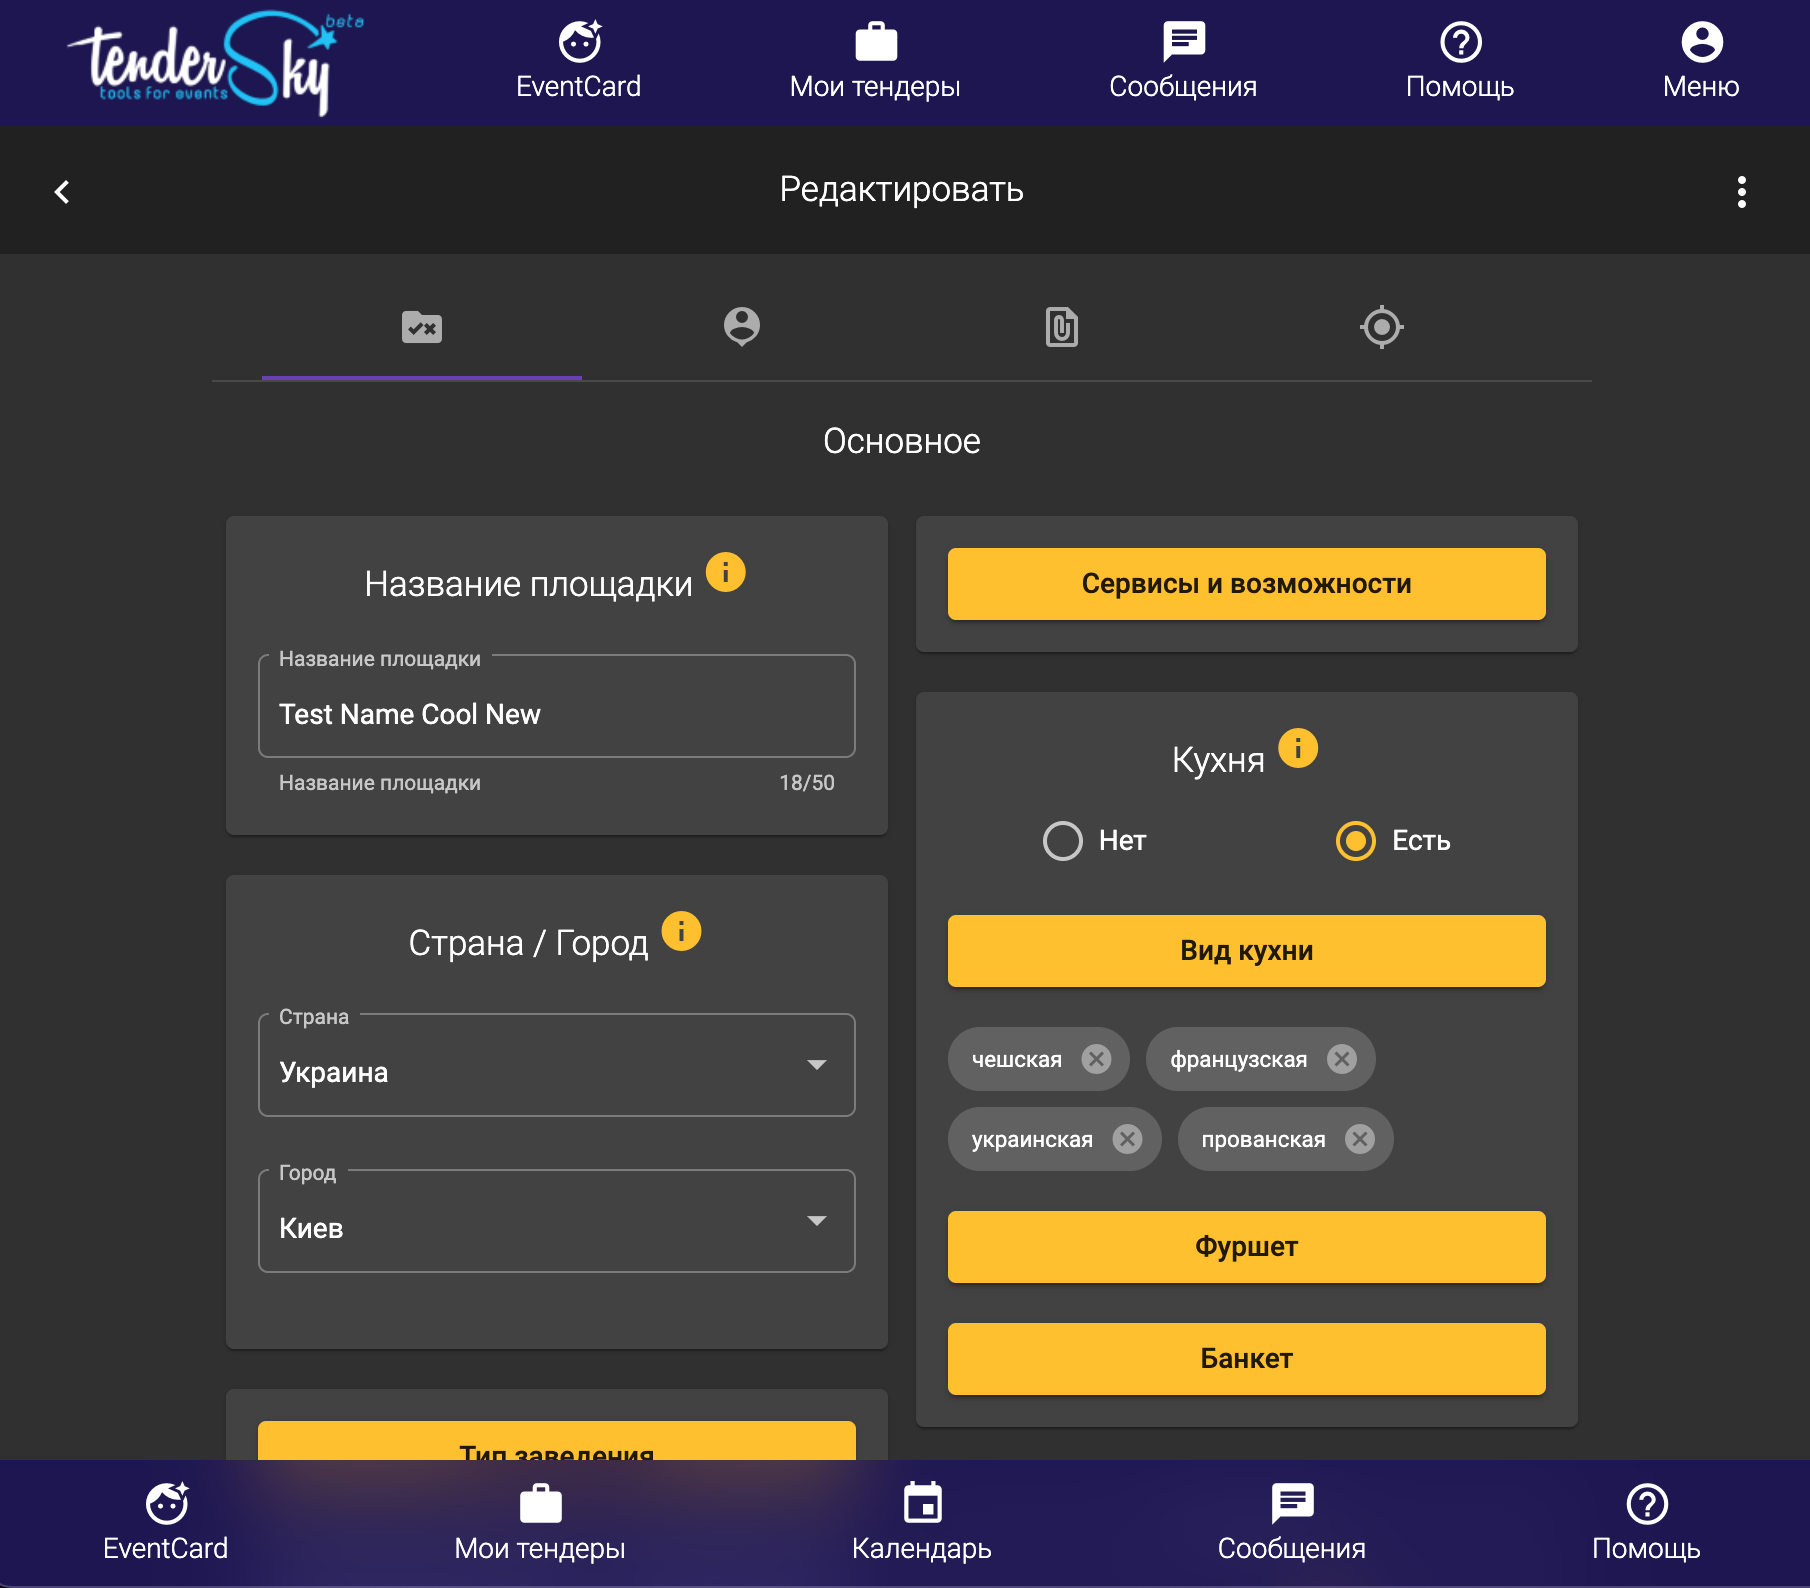The width and height of the screenshot is (1810, 1588).
Task: Open Сервисы и возможности
Action: [x=1246, y=583]
